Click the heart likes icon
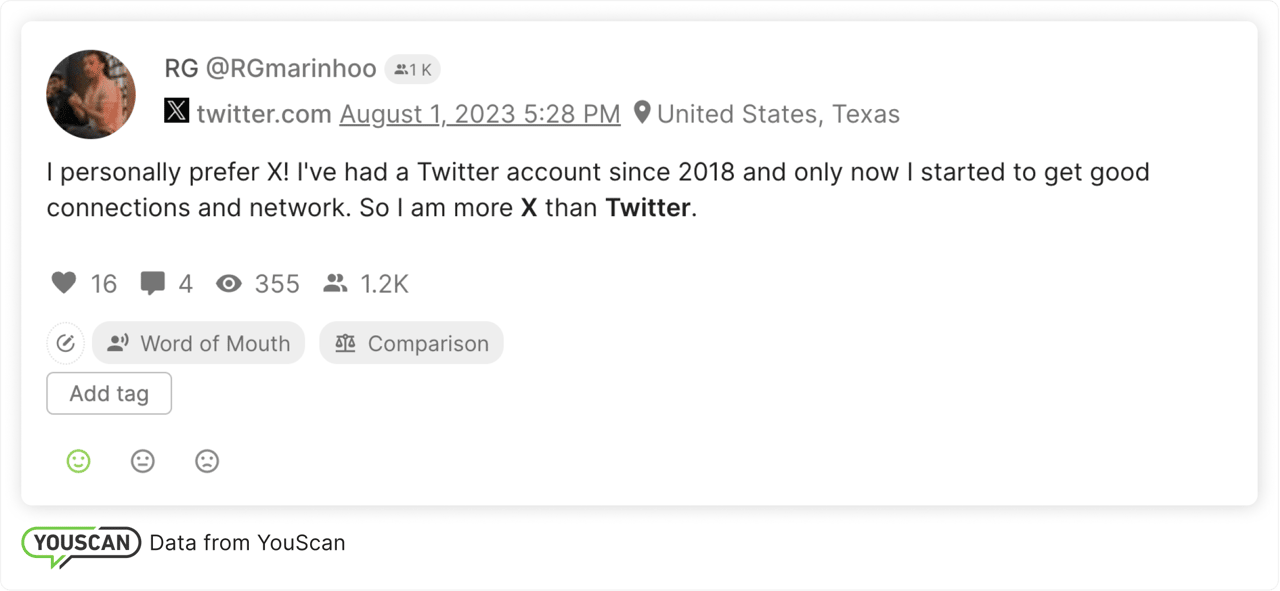 [64, 284]
